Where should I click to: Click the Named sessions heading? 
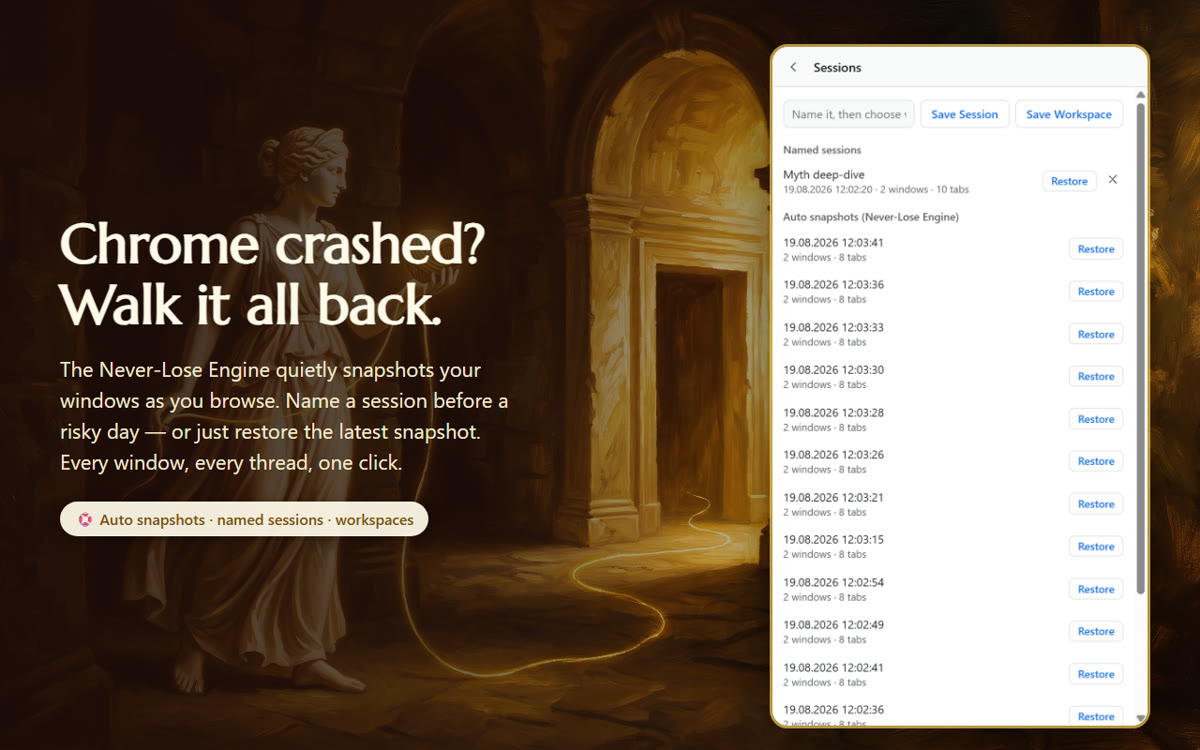(822, 150)
